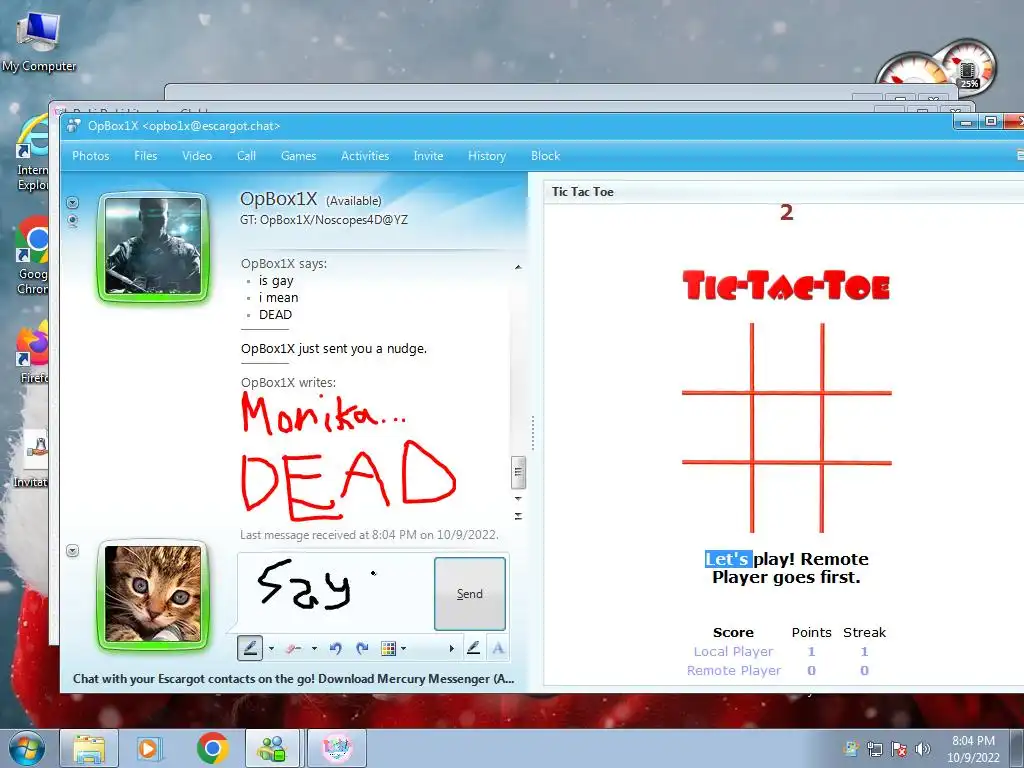The height and width of the screenshot is (768, 1024).
Task: Click the bottom-right Tic Tac Toe square
Action: (857, 498)
